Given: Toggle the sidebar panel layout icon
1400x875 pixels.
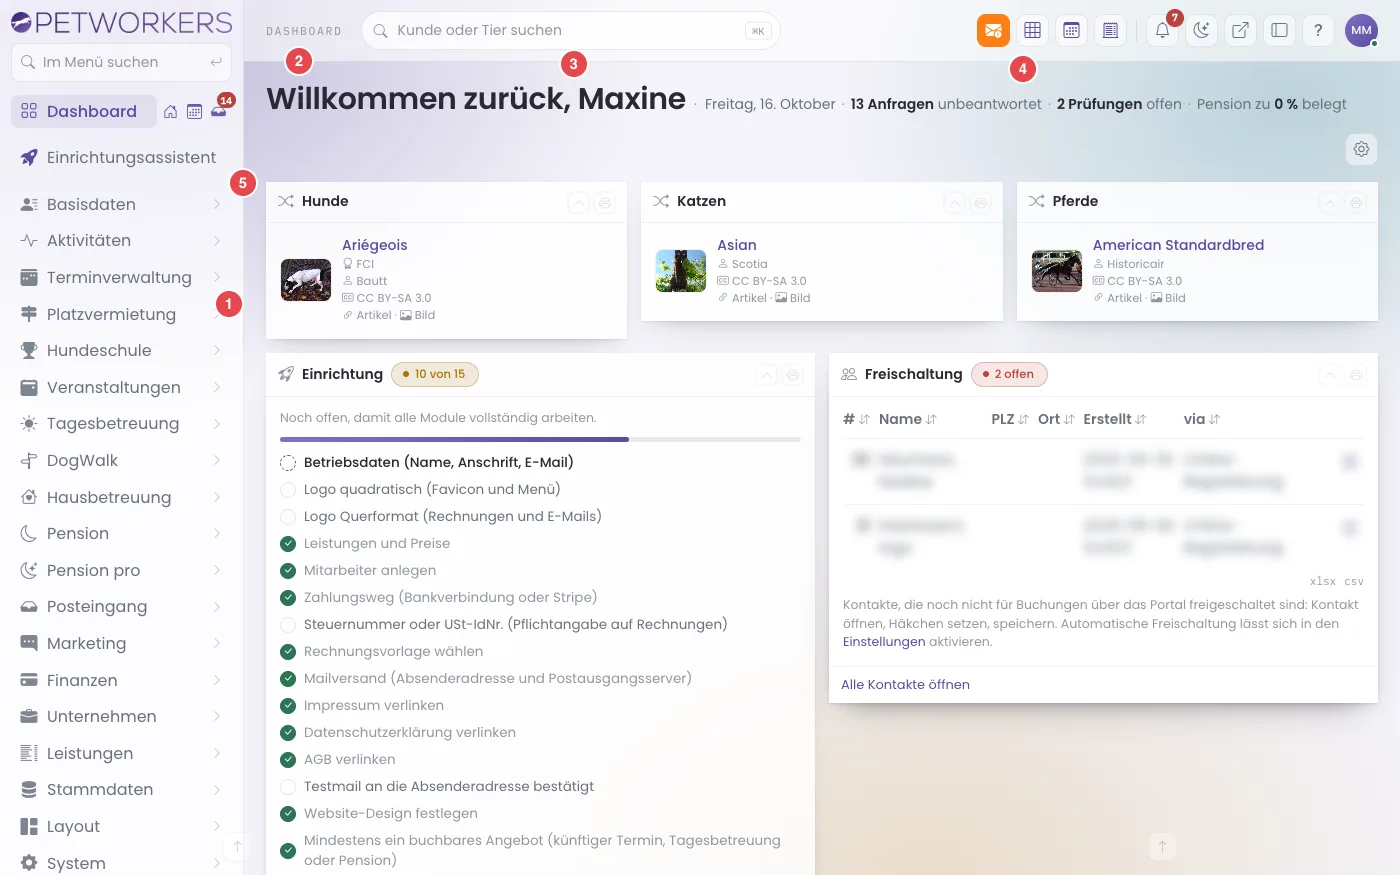Looking at the screenshot, I should 1279,30.
